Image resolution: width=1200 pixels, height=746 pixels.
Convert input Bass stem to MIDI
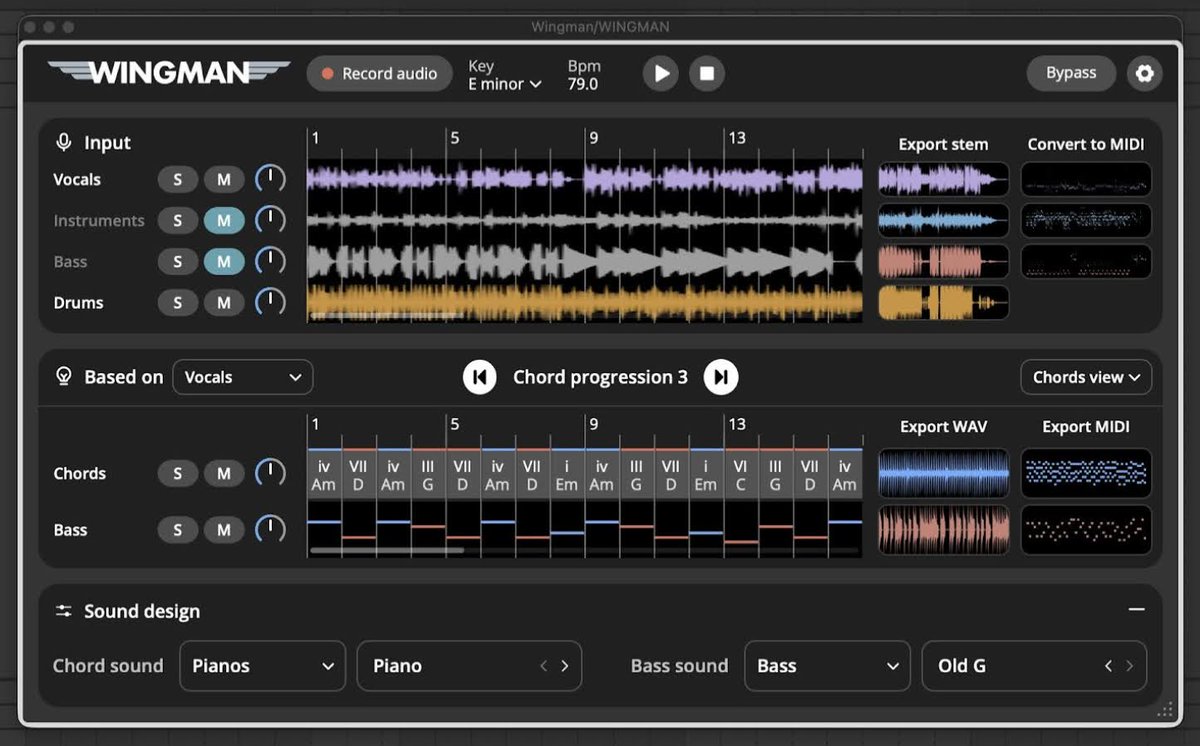point(1086,262)
